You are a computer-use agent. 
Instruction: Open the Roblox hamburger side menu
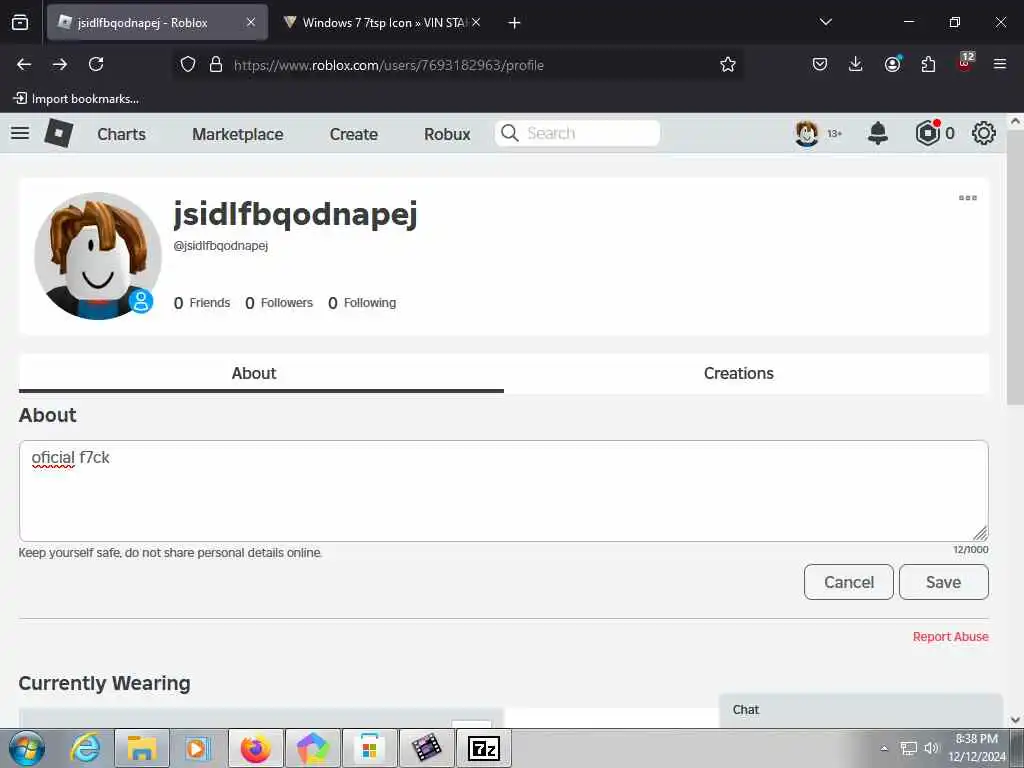[20, 133]
